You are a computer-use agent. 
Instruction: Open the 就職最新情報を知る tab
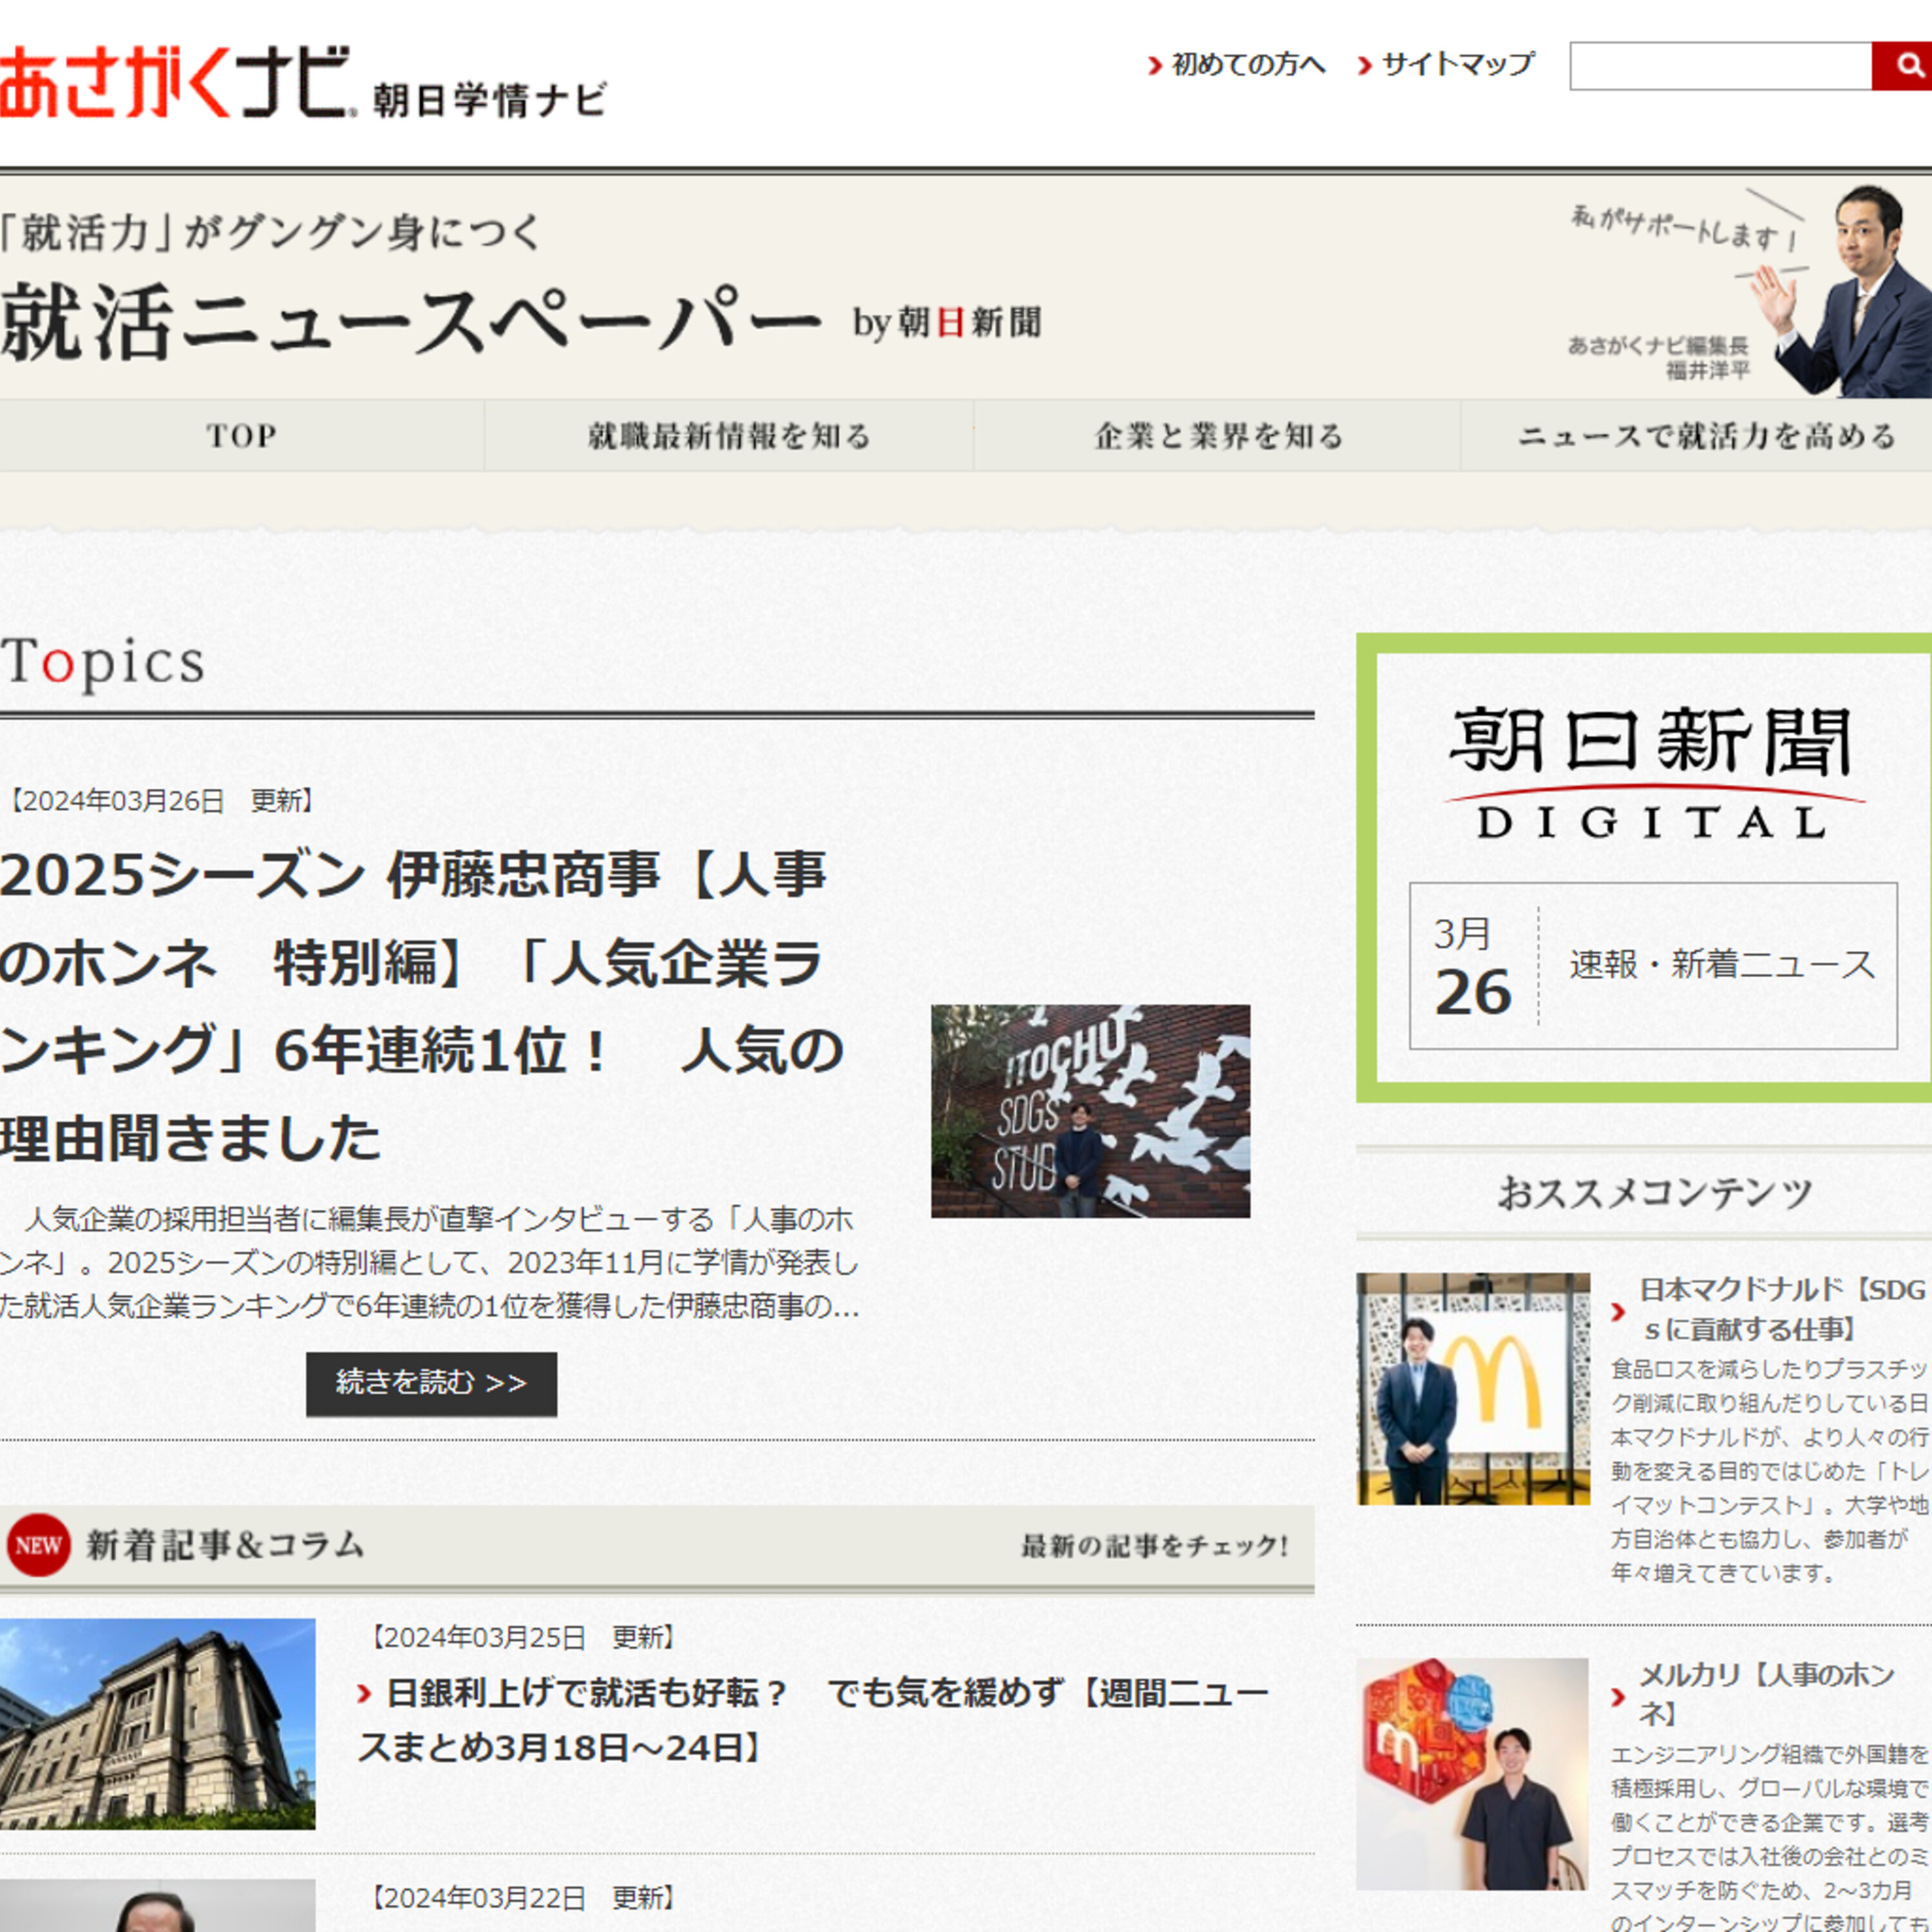729,436
